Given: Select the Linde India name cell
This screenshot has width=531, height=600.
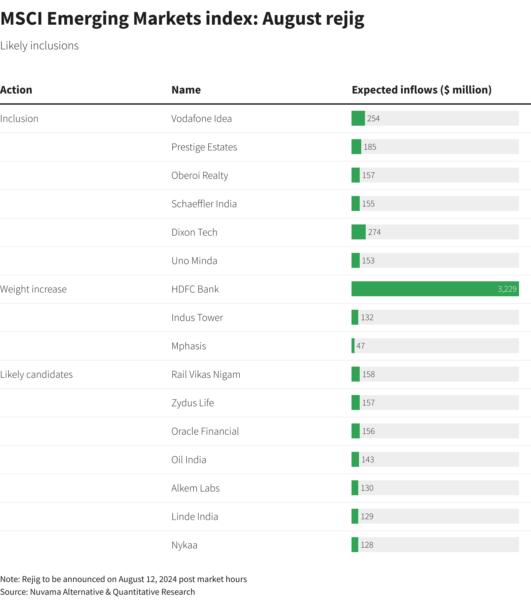Looking at the screenshot, I should pyautogui.click(x=194, y=517).
